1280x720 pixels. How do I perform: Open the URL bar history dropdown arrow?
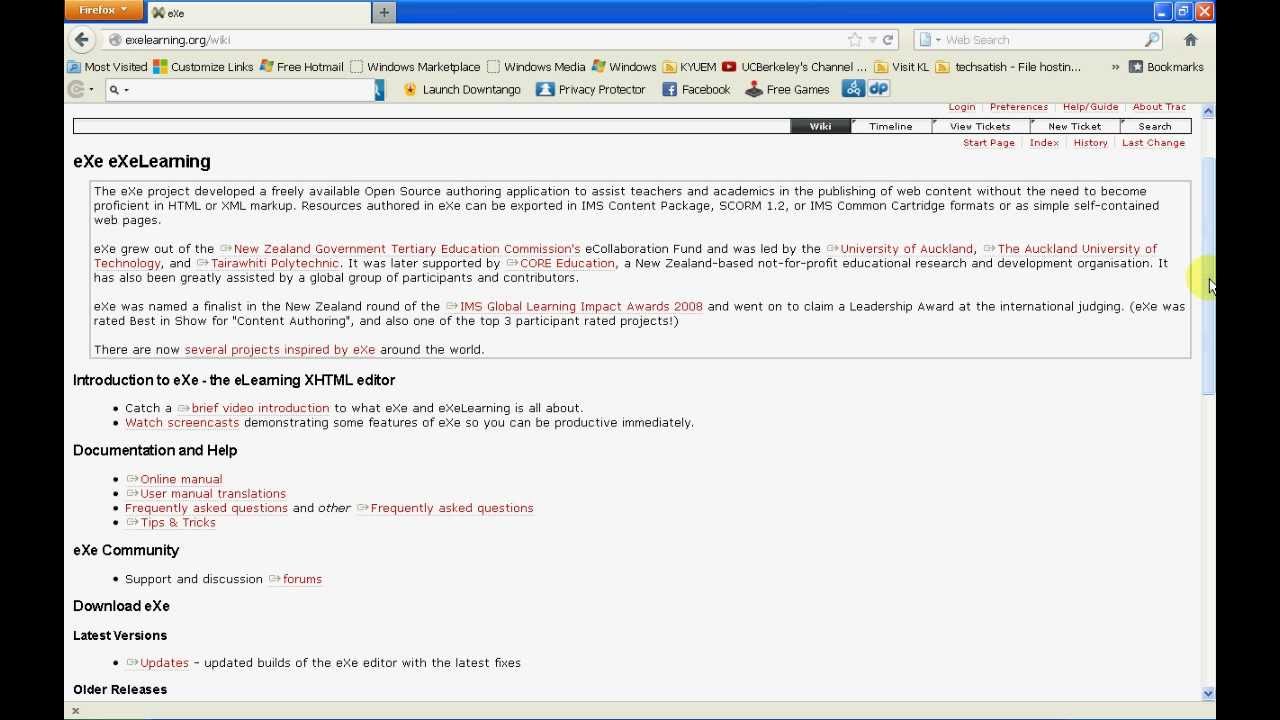[872, 40]
